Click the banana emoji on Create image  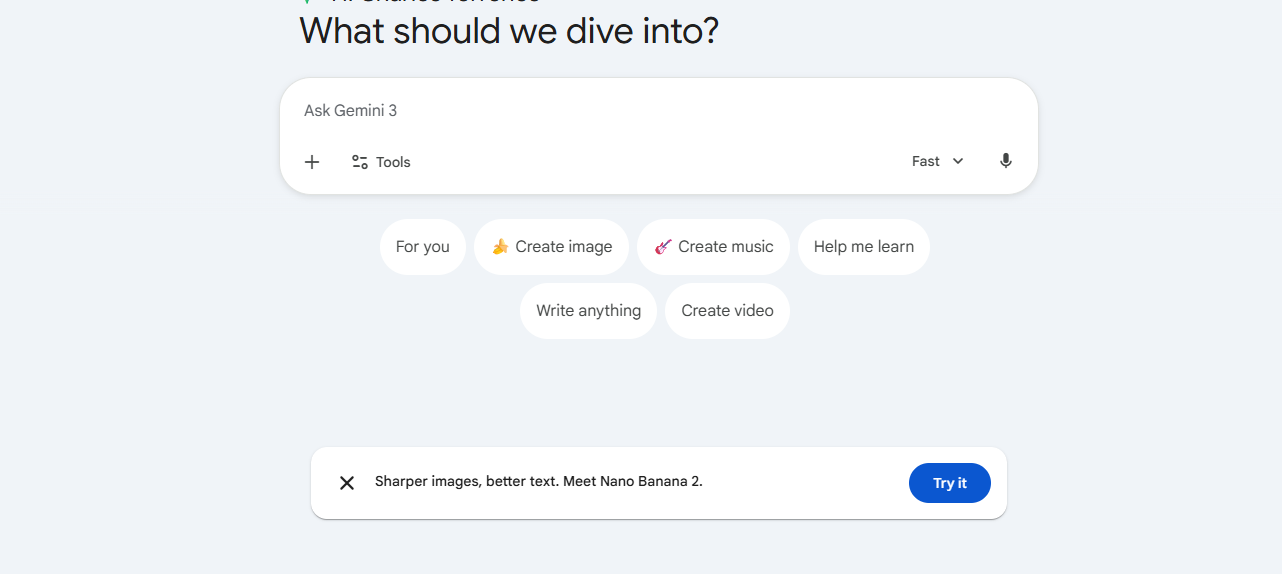coord(500,247)
